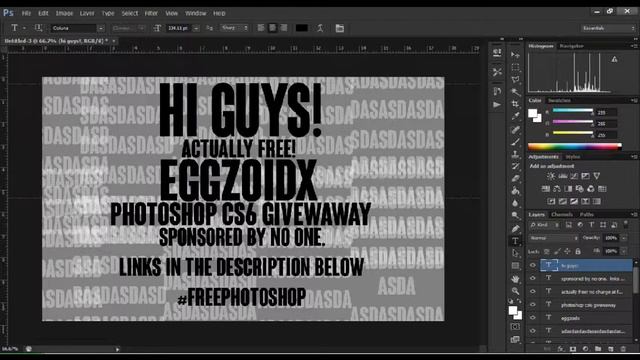
Task: Switch to the Swatches tab
Action: tap(559, 100)
